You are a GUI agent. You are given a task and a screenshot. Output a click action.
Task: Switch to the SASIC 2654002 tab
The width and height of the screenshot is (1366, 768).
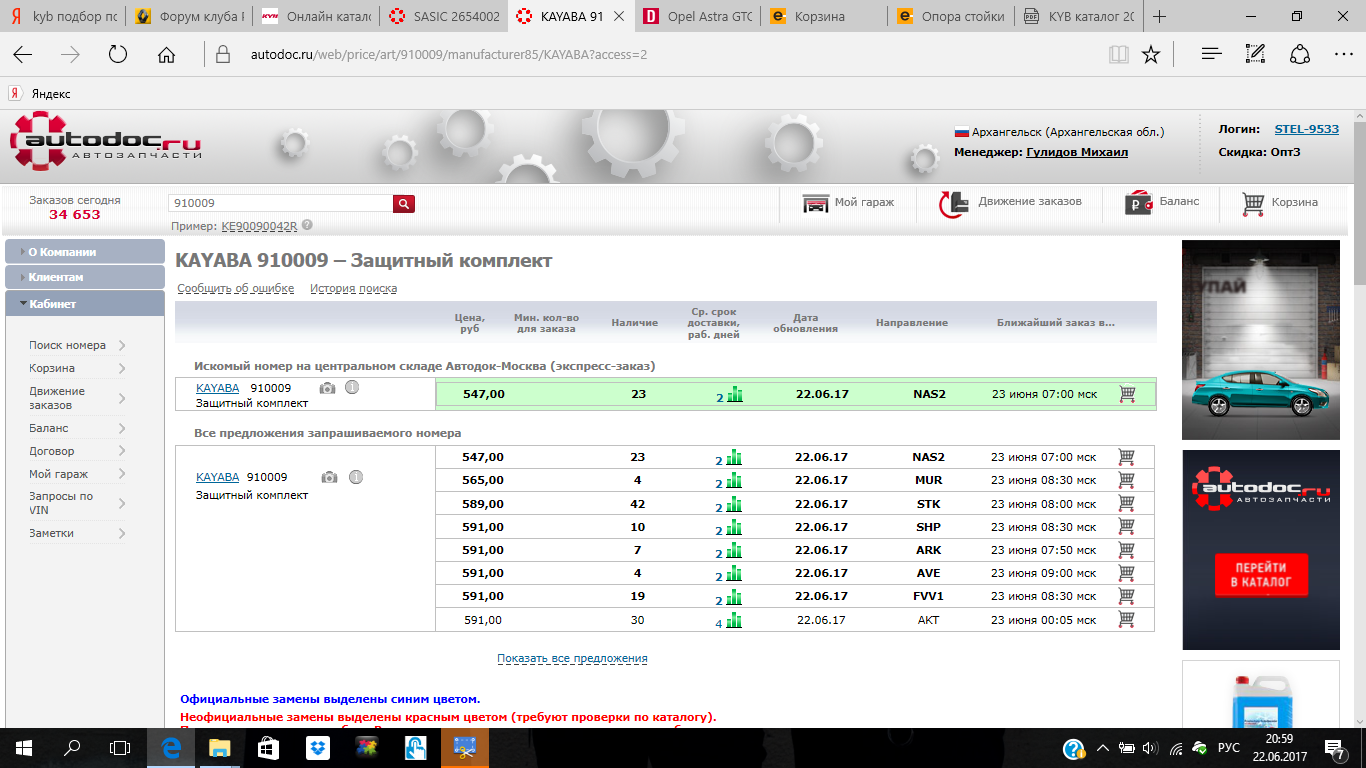[x=442, y=17]
